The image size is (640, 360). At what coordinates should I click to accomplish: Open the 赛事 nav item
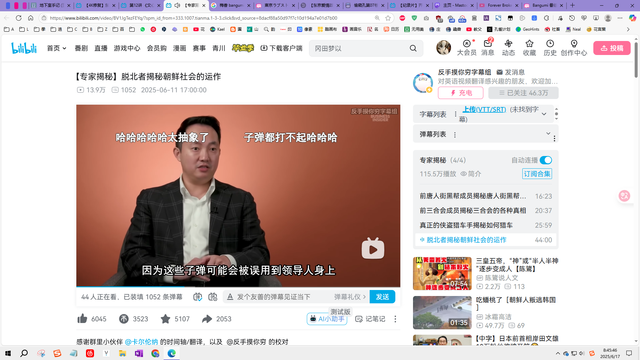199,48
